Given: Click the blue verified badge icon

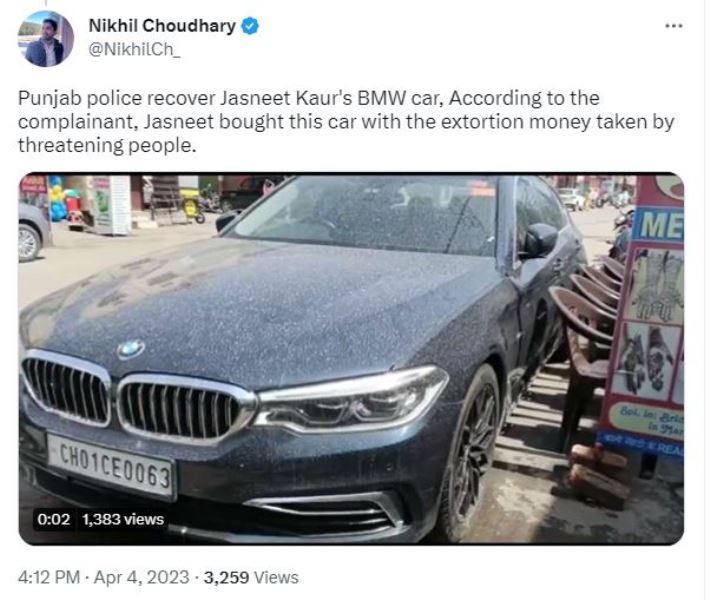Looking at the screenshot, I should [x=250, y=26].
